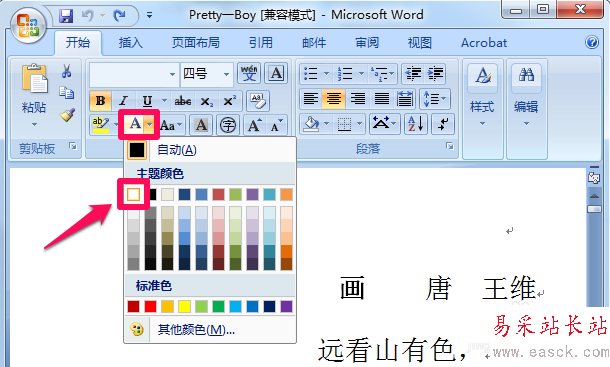Apply character shading icon
Viewport: 610px width, 367px height.
click(201, 125)
